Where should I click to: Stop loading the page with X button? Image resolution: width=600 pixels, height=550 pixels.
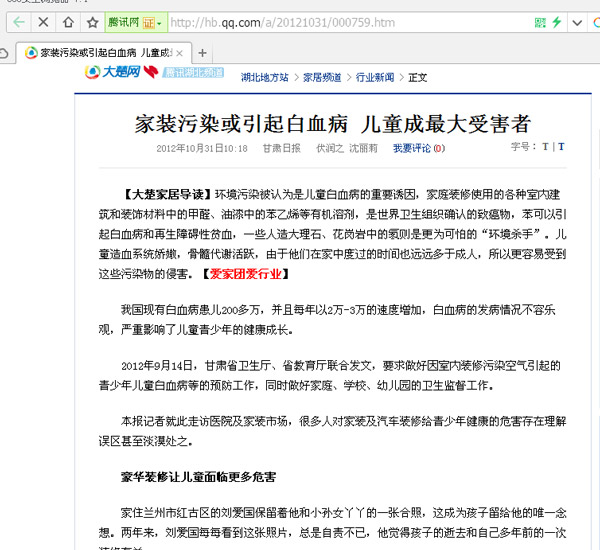(43, 21)
